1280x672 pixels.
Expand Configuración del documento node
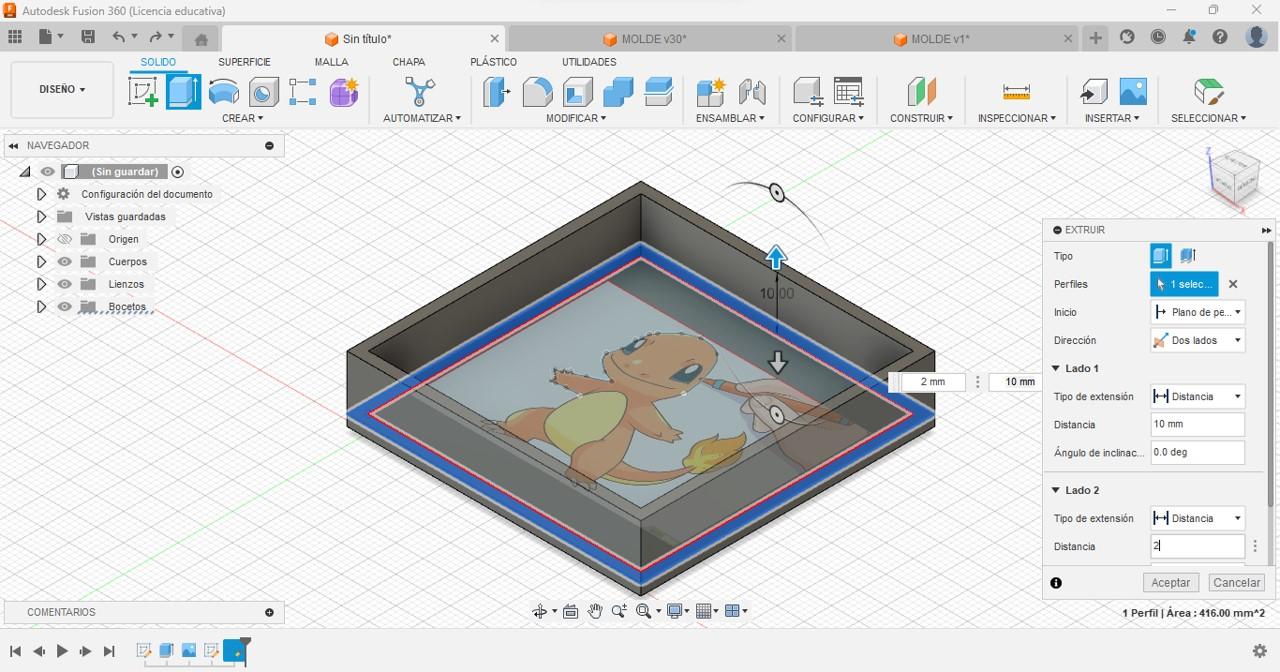point(41,194)
